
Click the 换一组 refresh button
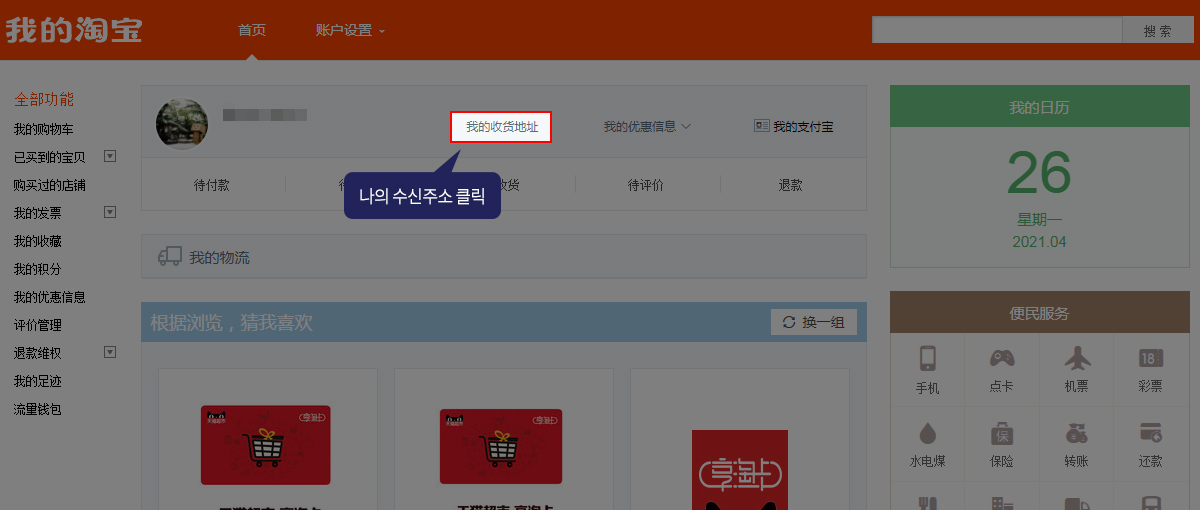813,322
